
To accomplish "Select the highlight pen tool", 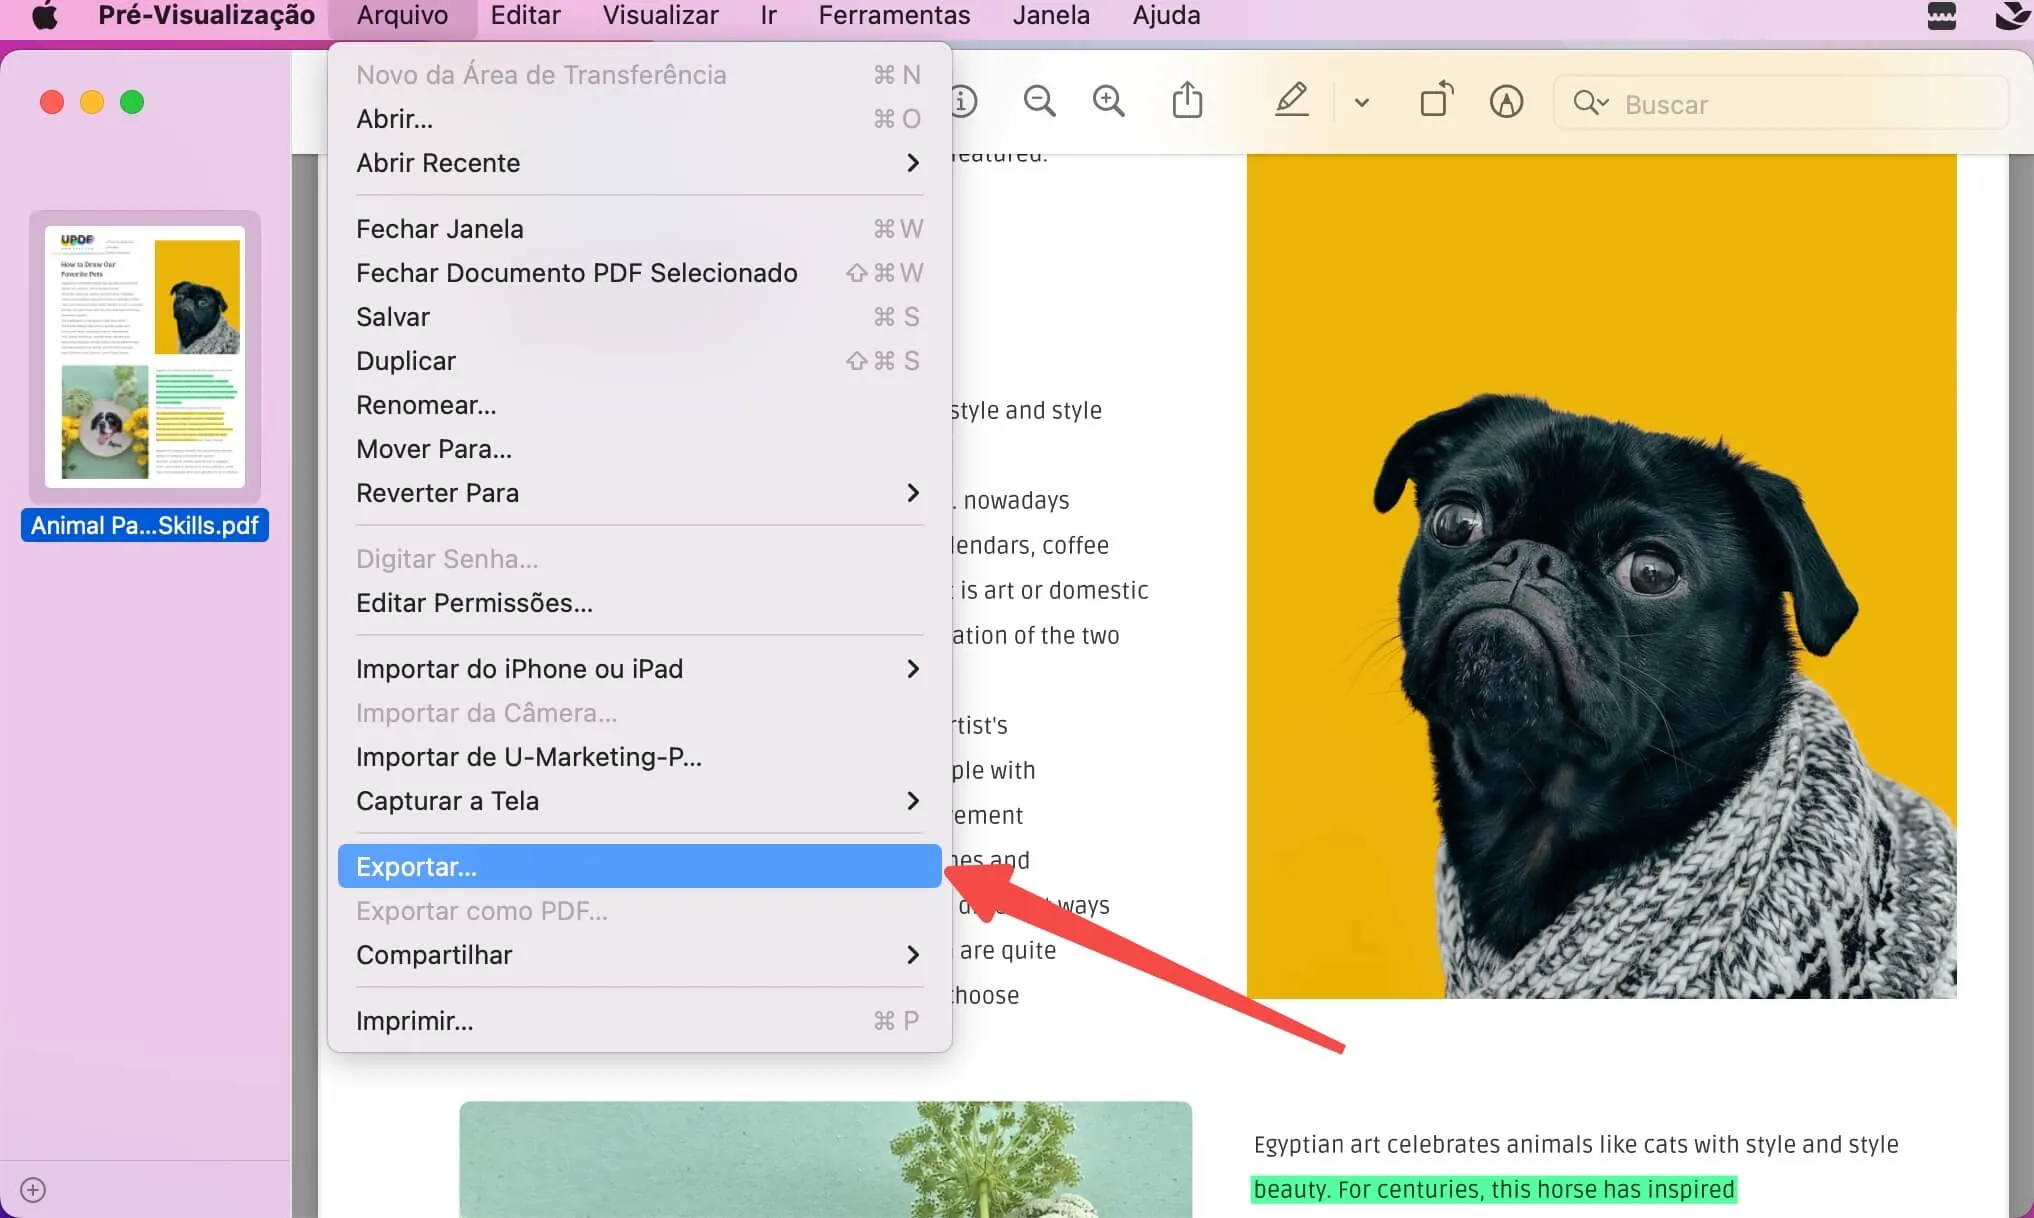I will (1292, 101).
